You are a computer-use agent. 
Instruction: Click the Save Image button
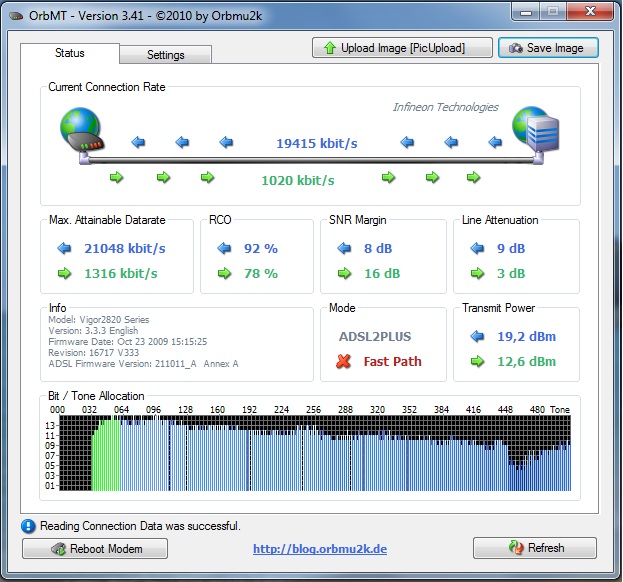548,48
